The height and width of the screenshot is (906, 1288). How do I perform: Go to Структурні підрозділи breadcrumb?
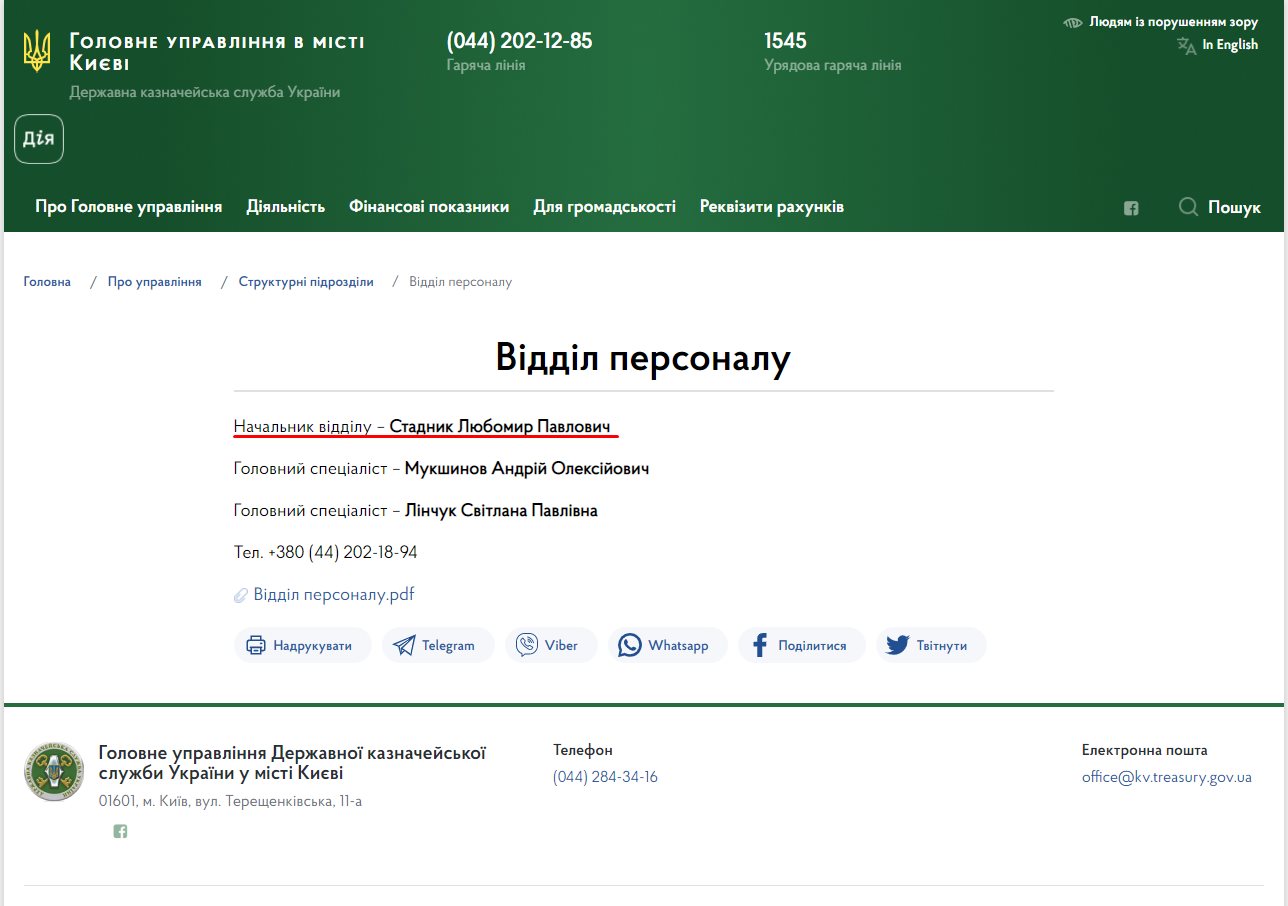[x=306, y=282]
